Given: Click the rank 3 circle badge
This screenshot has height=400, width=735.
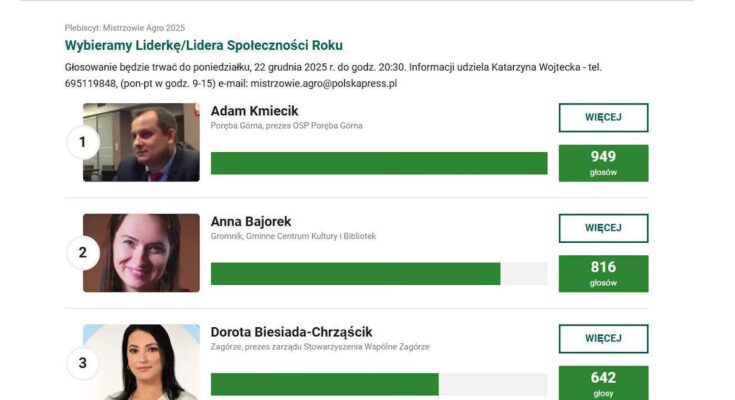Looking at the screenshot, I should [x=82, y=363].
